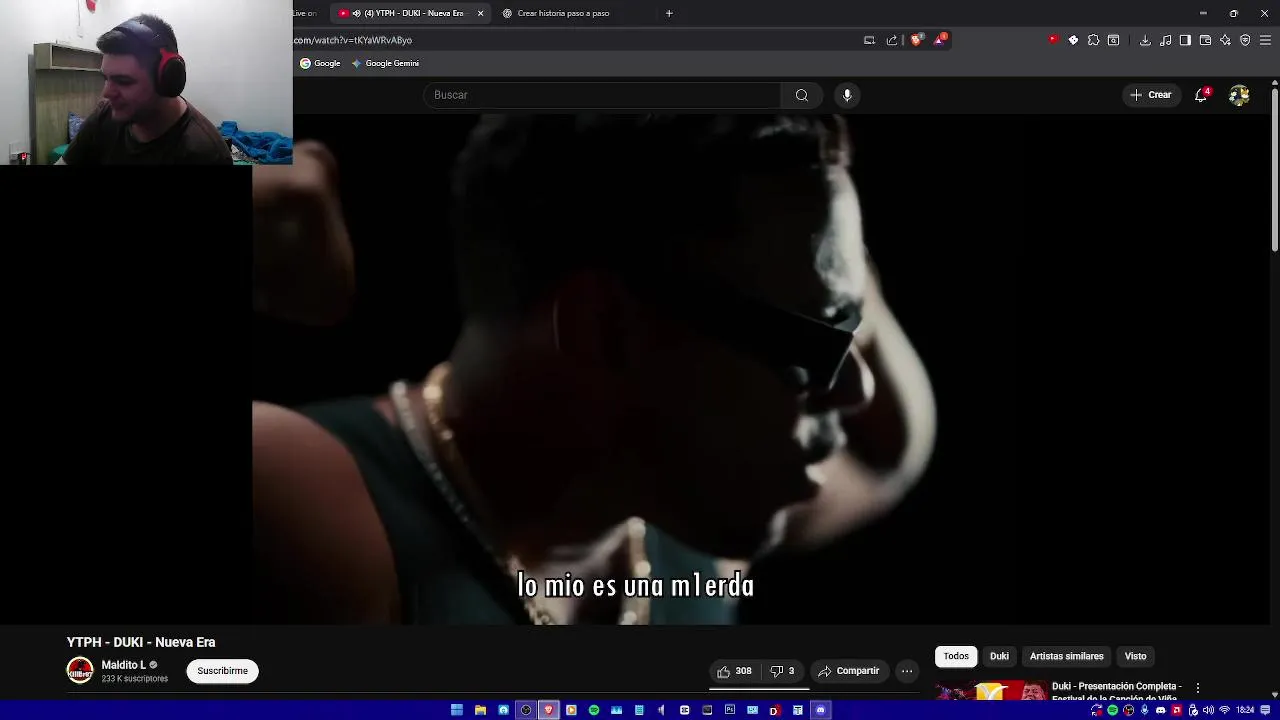Dislike the video with thumbs down
Image resolution: width=1280 pixels, height=720 pixels.
(782, 671)
